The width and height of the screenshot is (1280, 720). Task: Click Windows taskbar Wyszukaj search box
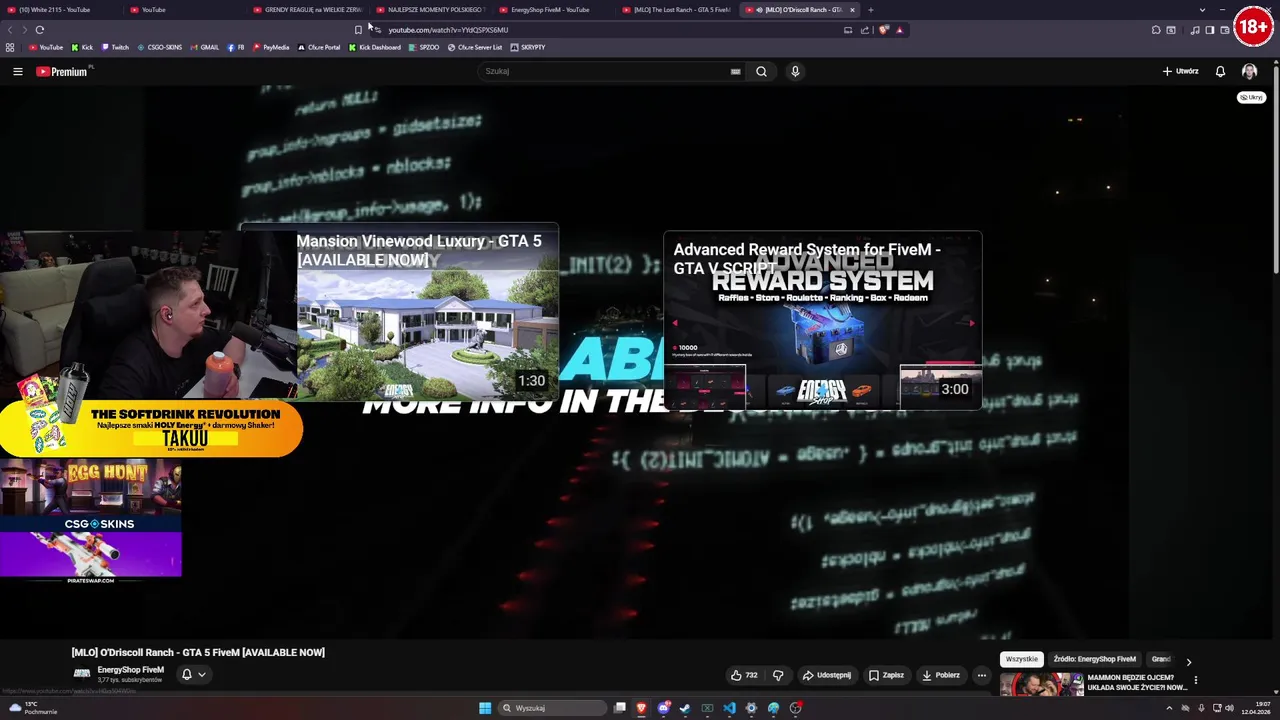click(x=553, y=708)
